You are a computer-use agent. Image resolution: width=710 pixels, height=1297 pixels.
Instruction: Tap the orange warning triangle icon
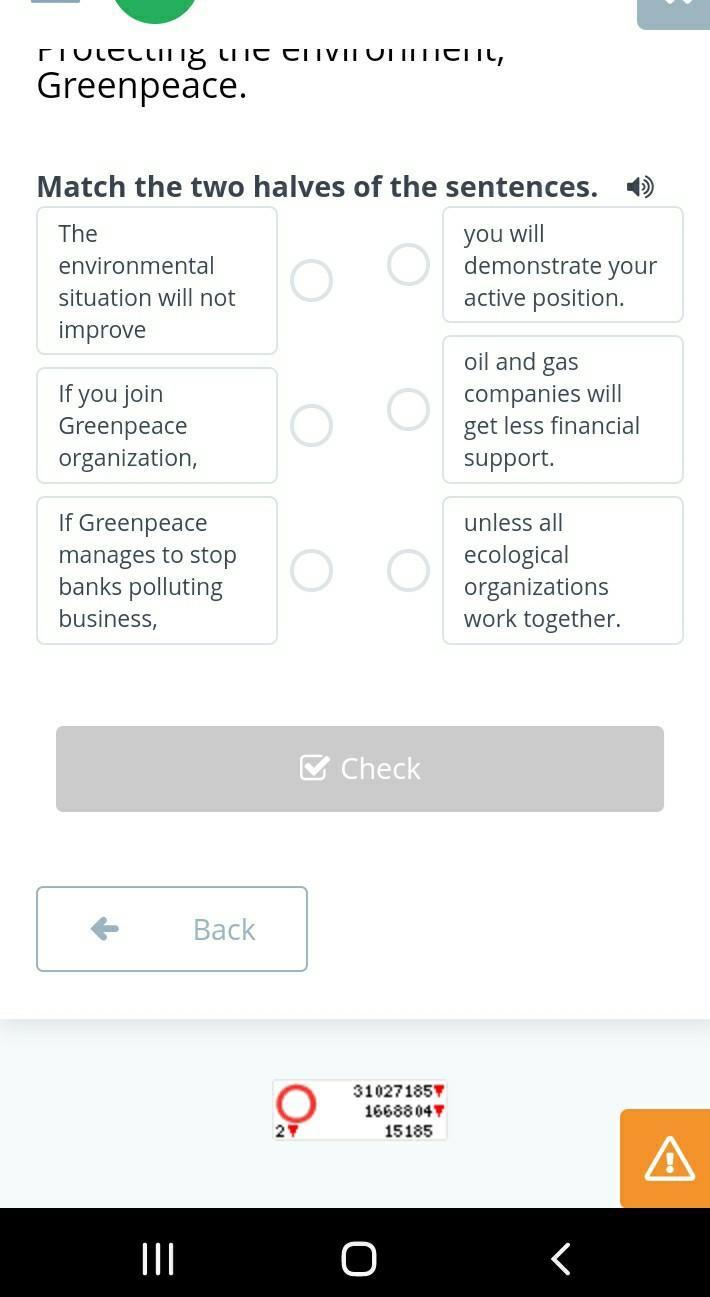pos(668,1159)
